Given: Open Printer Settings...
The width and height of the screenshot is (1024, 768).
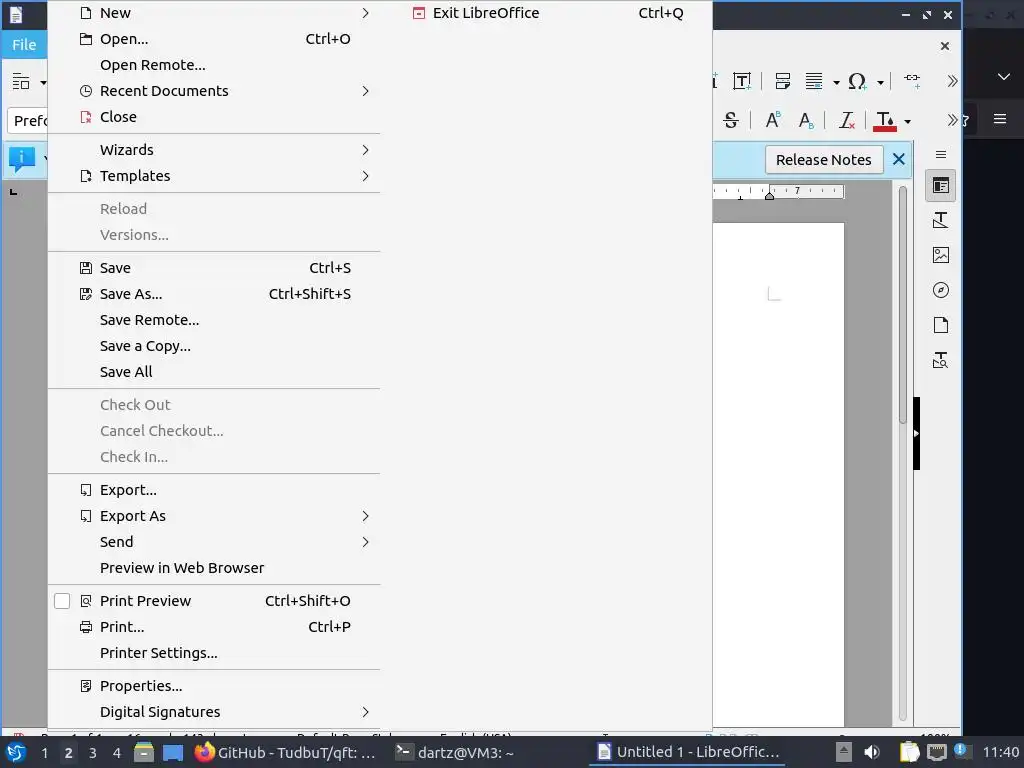Looking at the screenshot, I should click(x=214, y=653).
